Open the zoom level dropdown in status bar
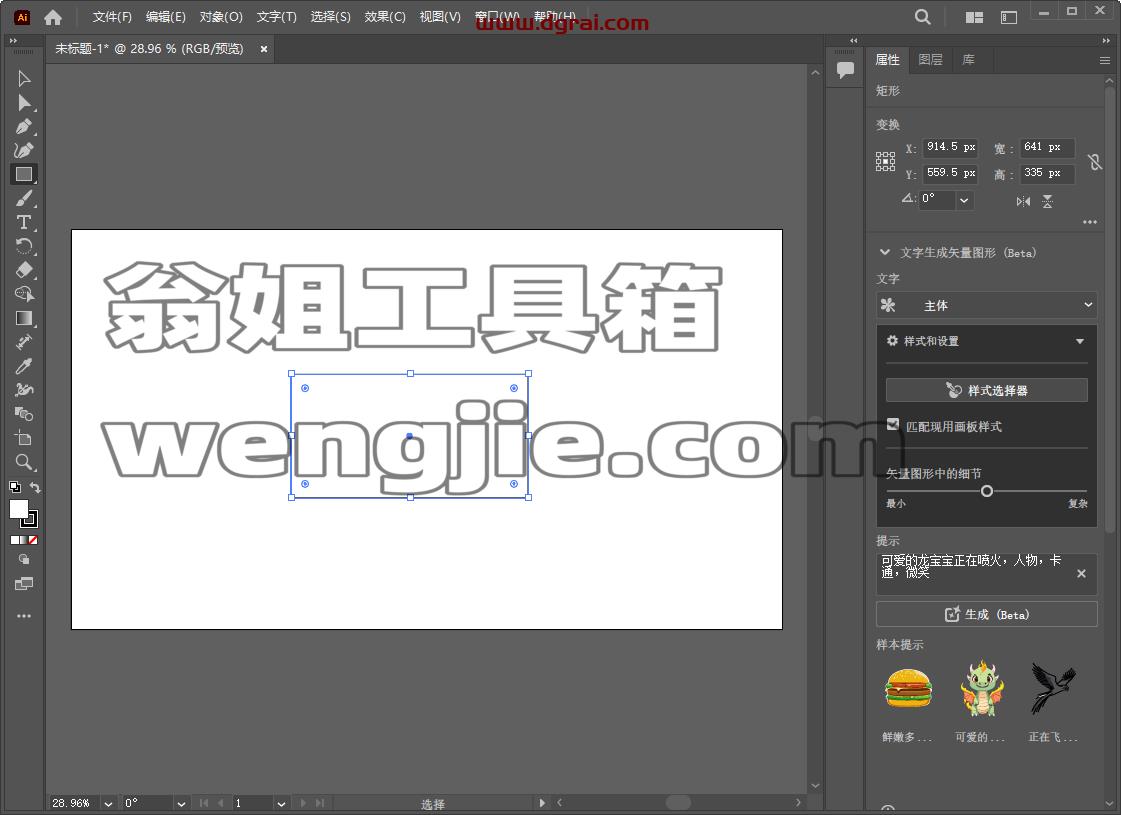 pos(108,804)
